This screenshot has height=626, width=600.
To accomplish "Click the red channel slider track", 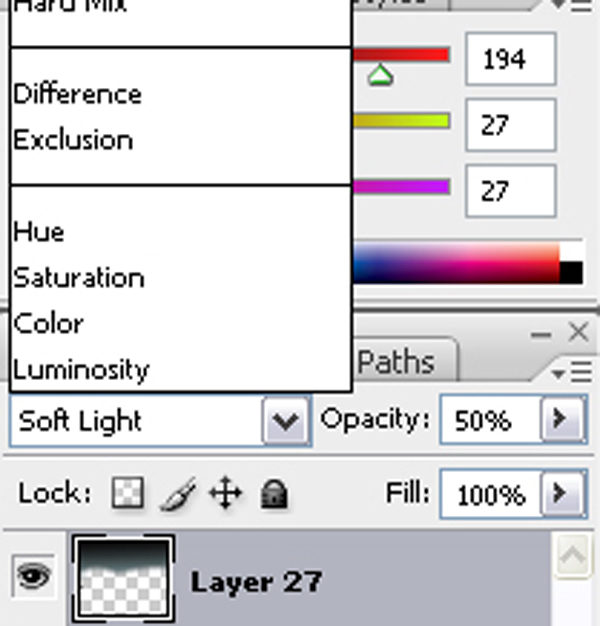I will coord(400,56).
